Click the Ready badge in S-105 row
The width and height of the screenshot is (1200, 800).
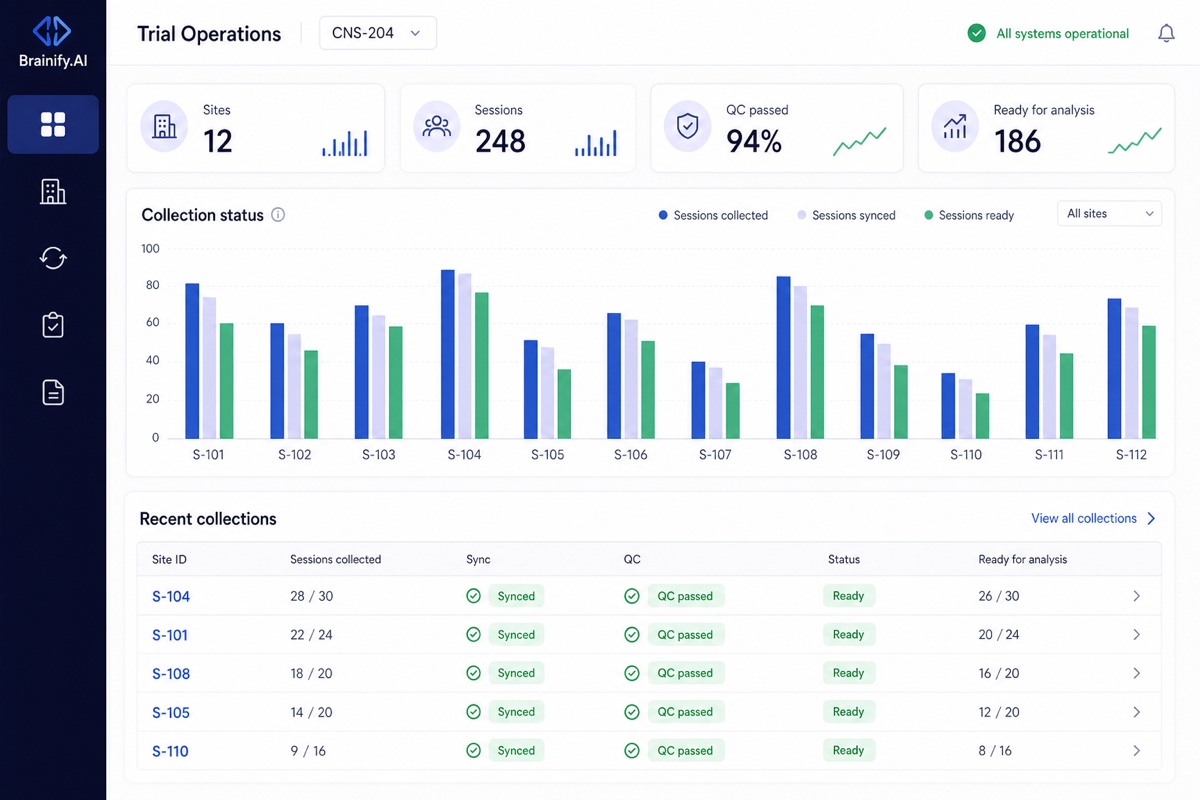(848, 712)
